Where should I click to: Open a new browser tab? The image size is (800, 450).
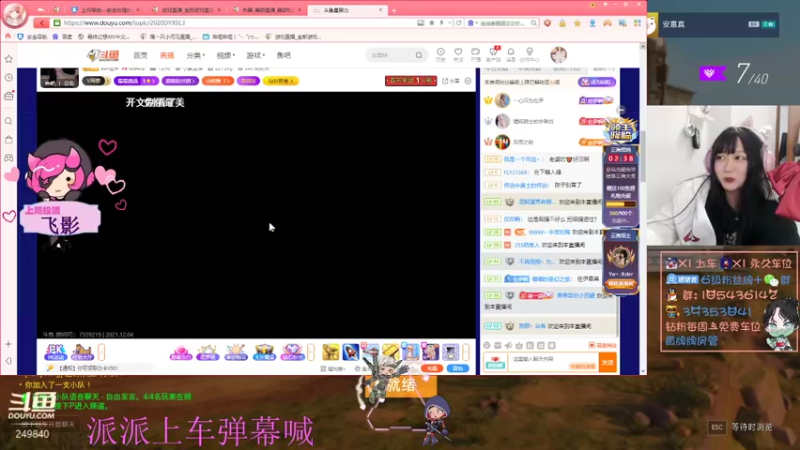(394, 10)
